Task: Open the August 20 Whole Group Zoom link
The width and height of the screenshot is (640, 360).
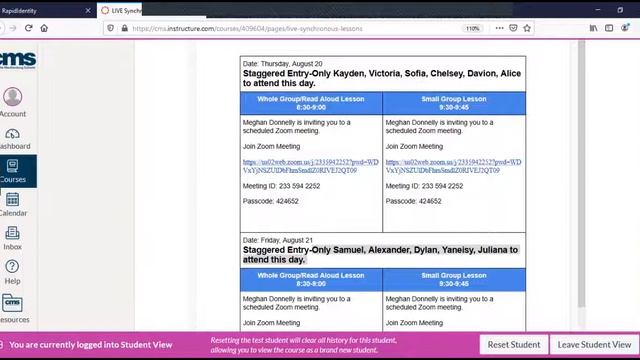Action: [x=311, y=166]
